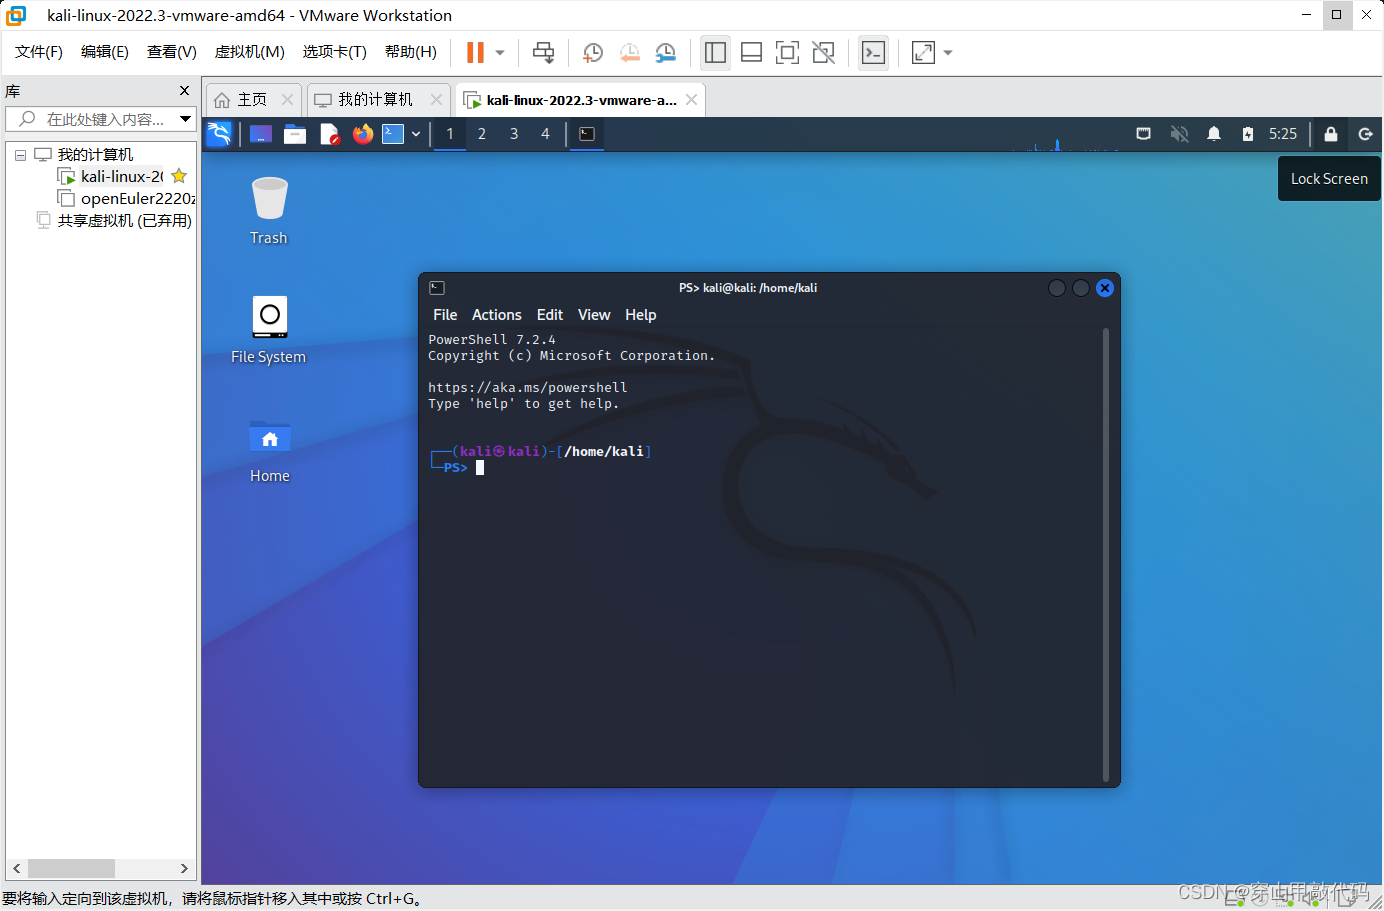Open the power options dropdown arrow
1384x911 pixels.
coord(500,52)
